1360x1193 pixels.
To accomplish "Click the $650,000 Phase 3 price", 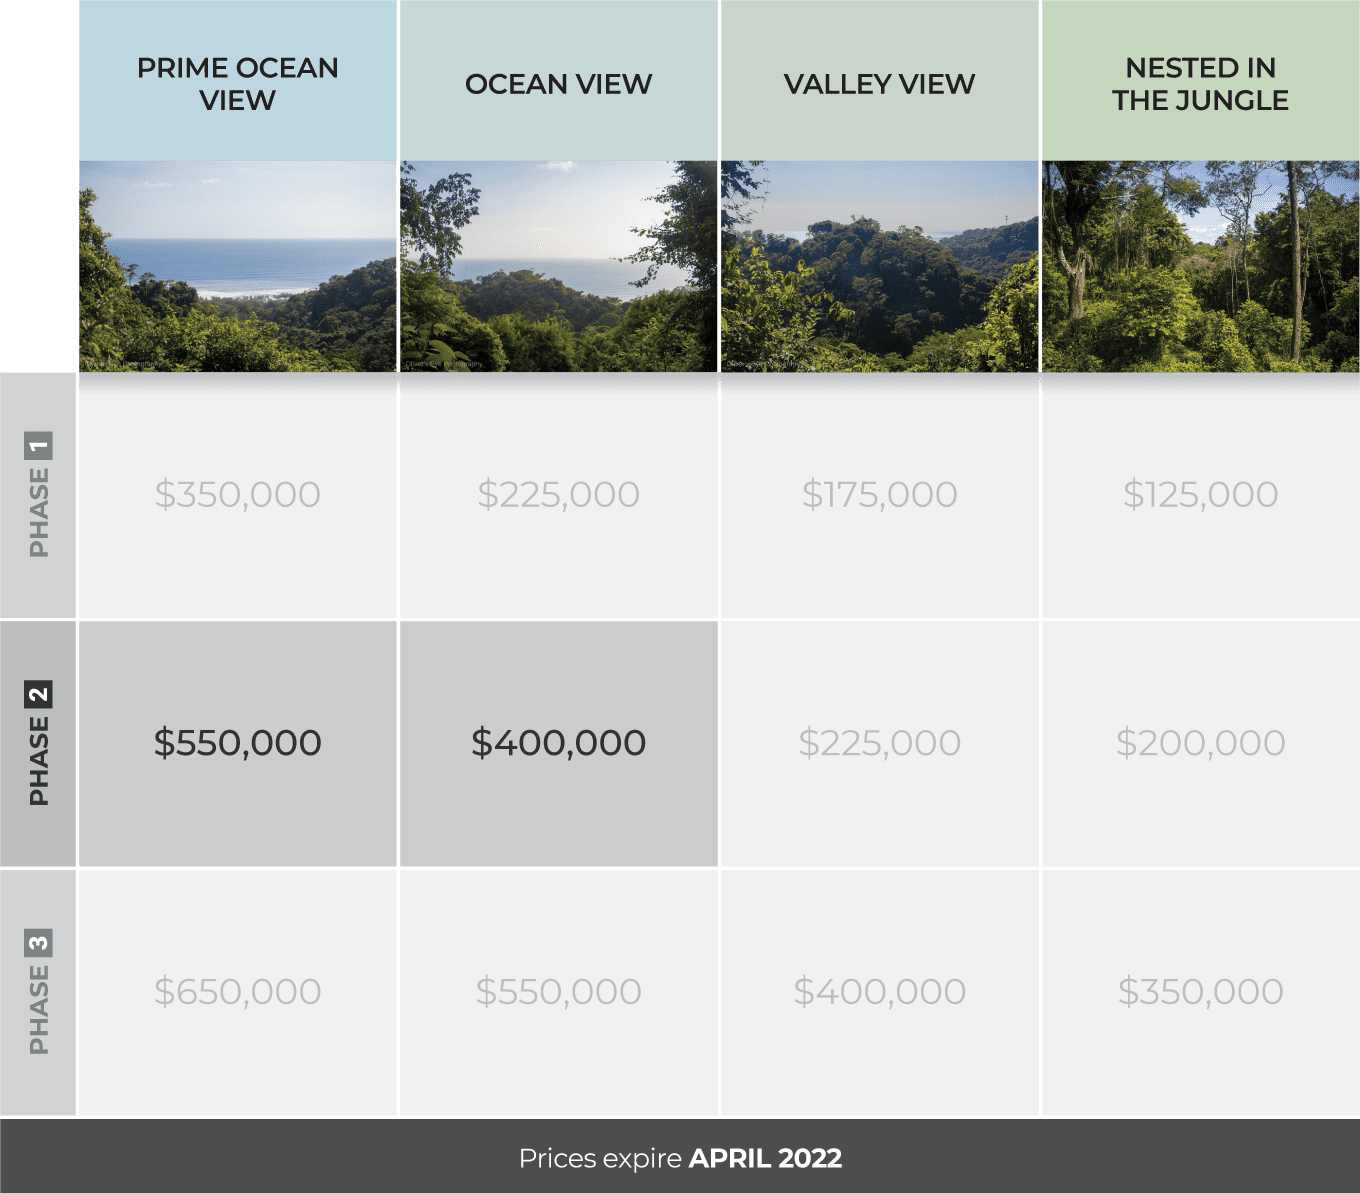I will (x=238, y=992).
